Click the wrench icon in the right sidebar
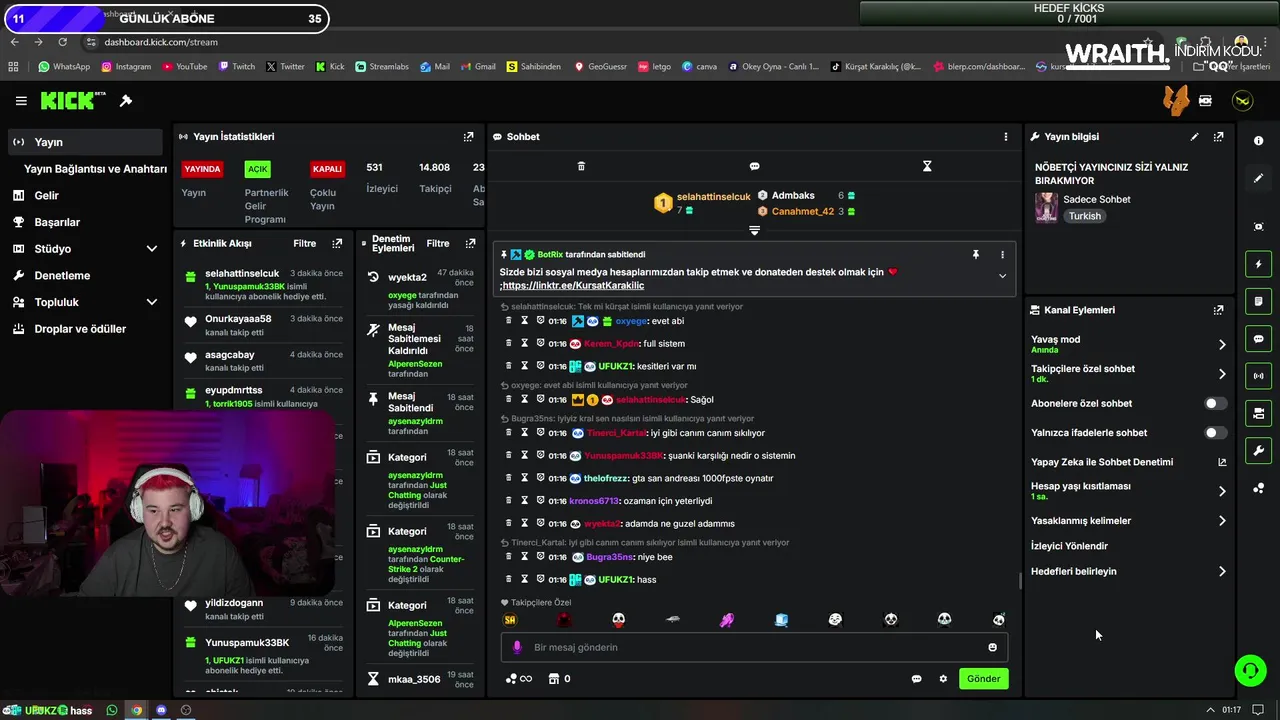This screenshot has height=720, width=1280. point(1258,451)
